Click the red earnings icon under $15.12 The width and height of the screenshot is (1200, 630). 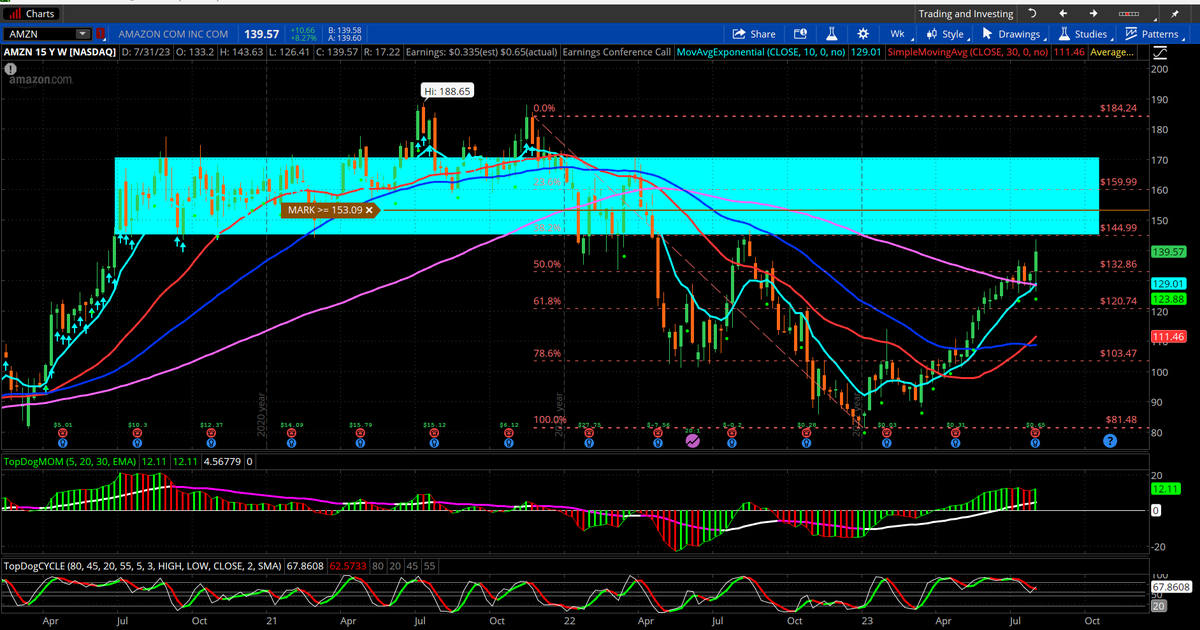[434, 433]
